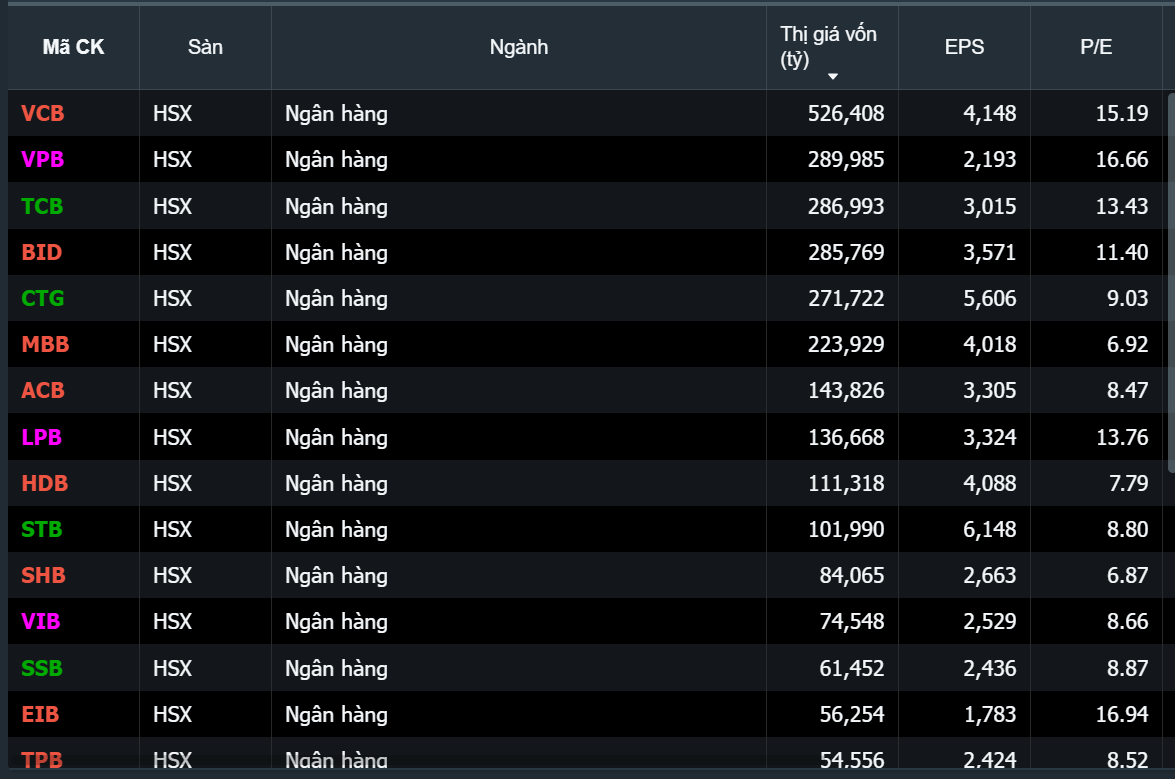Select market cap value 61,452

(852, 668)
